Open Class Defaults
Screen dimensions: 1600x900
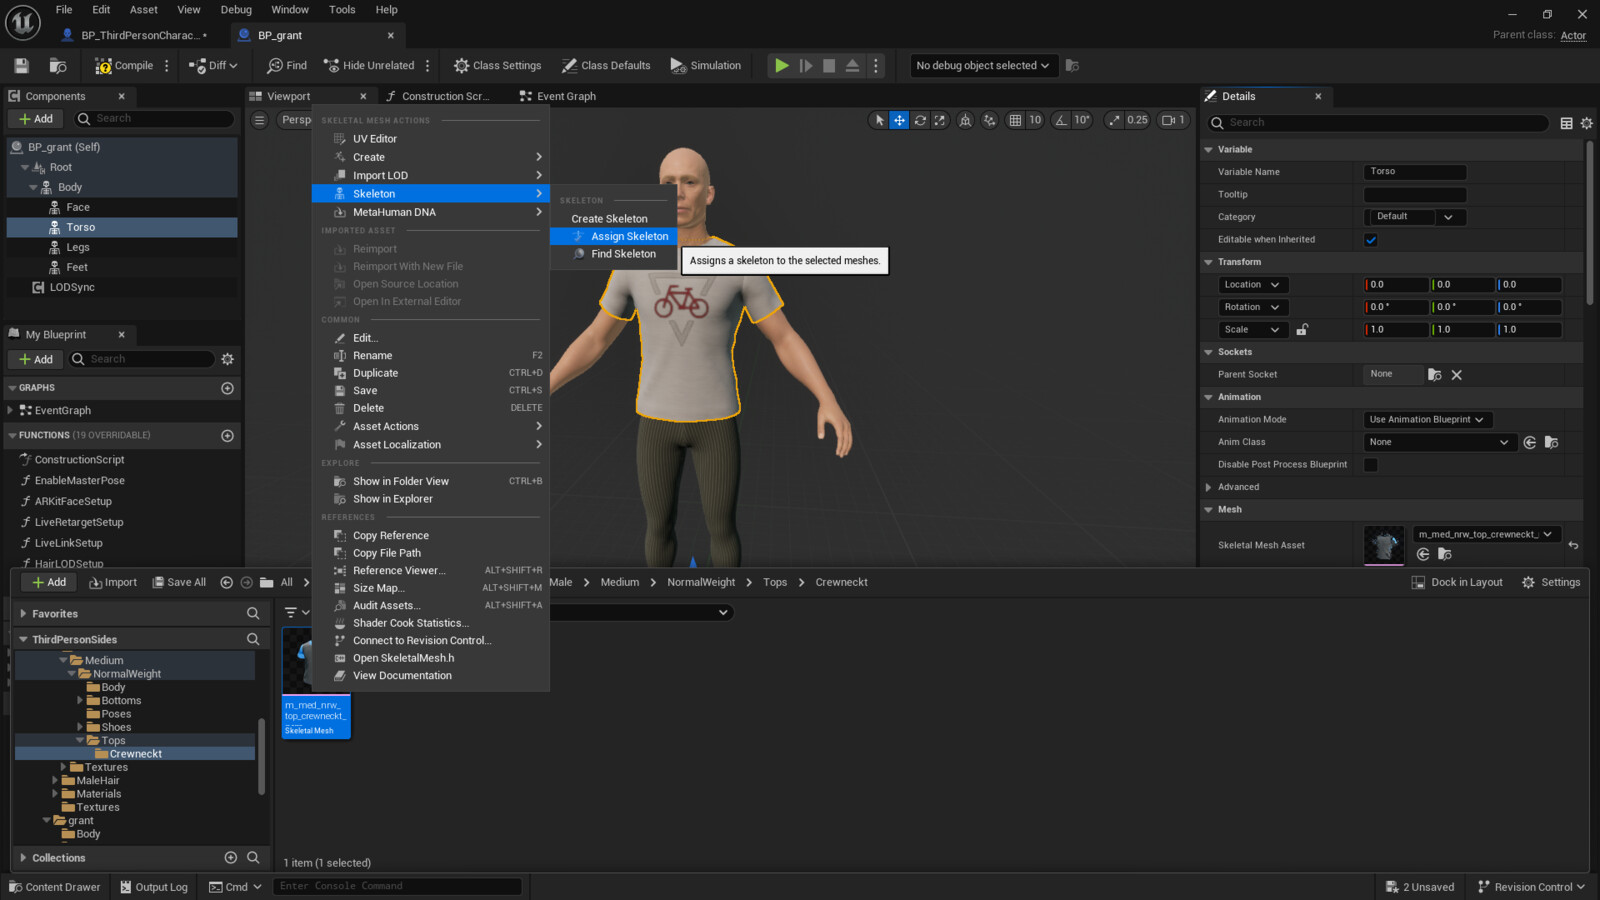(606, 66)
